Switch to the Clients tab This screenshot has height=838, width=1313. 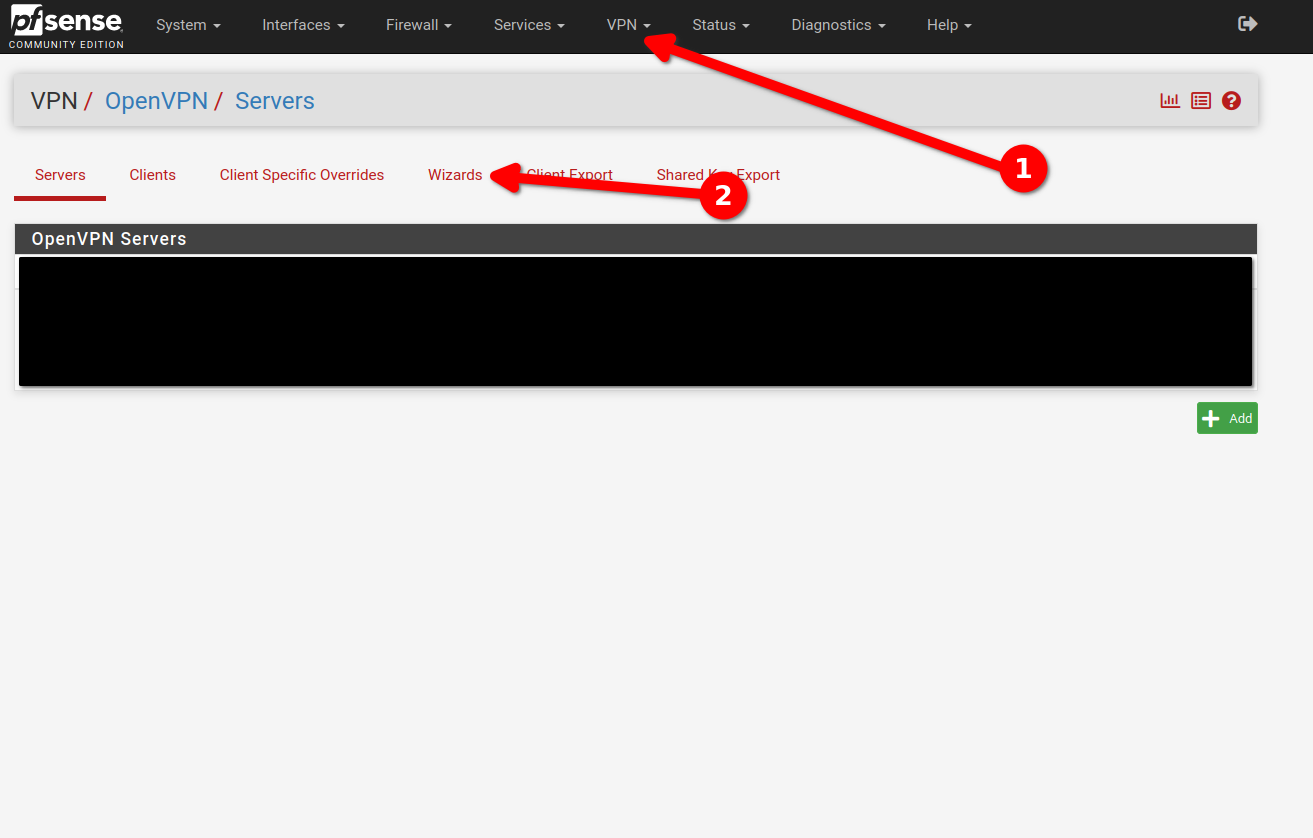click(152, 175)
